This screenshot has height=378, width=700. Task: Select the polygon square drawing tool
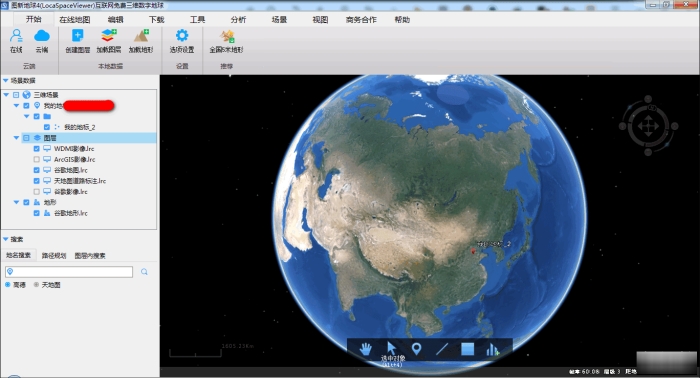coord(467,349)
